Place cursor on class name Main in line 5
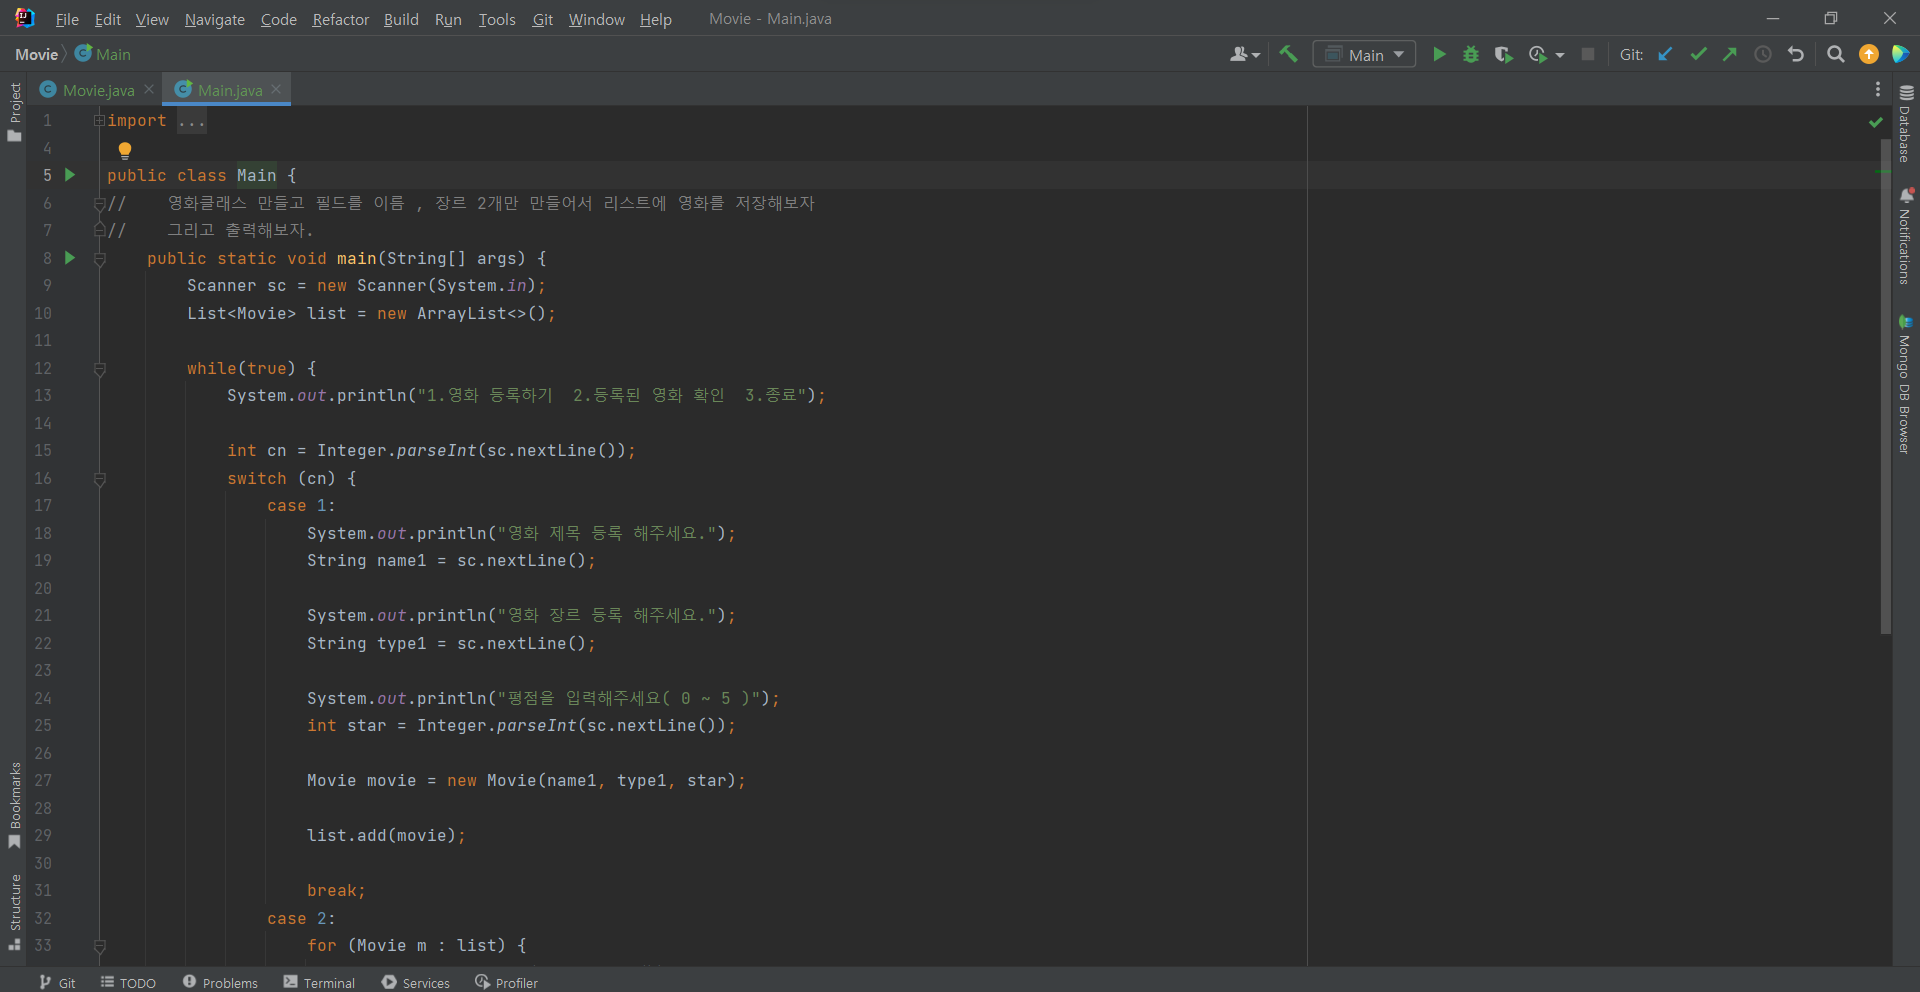 (256, 176)
